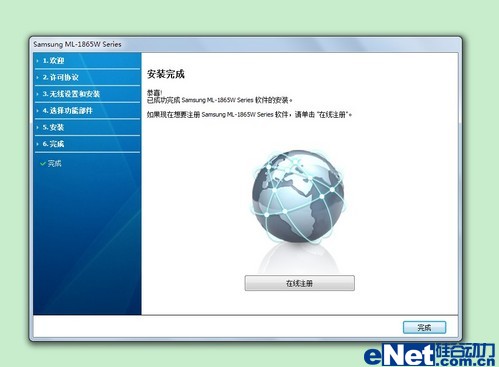
Task: Select step 3. 无线设置和安装 in sidebar
Action: 87,94
